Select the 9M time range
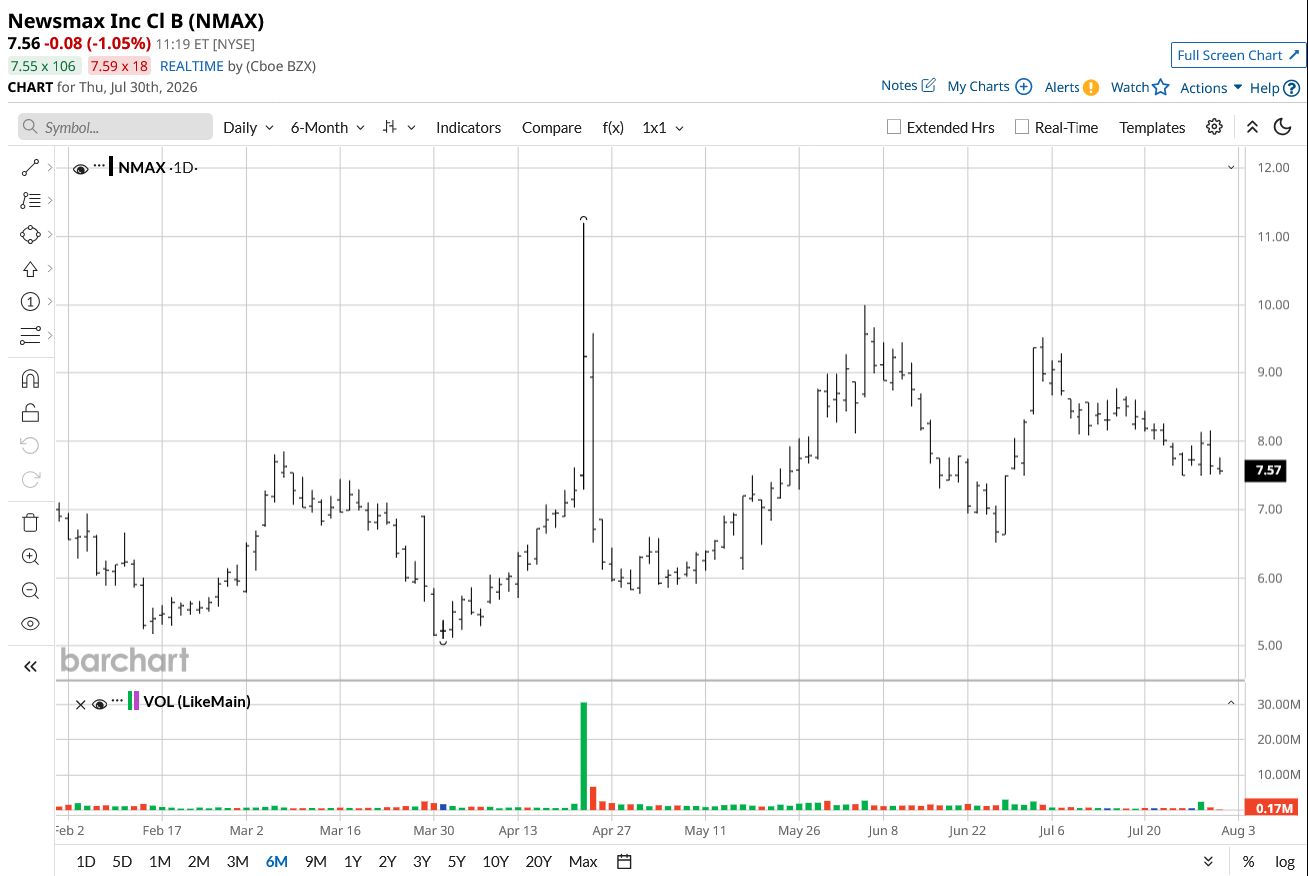Viewport: 1308px width, 876px height. tap(315, 861)
